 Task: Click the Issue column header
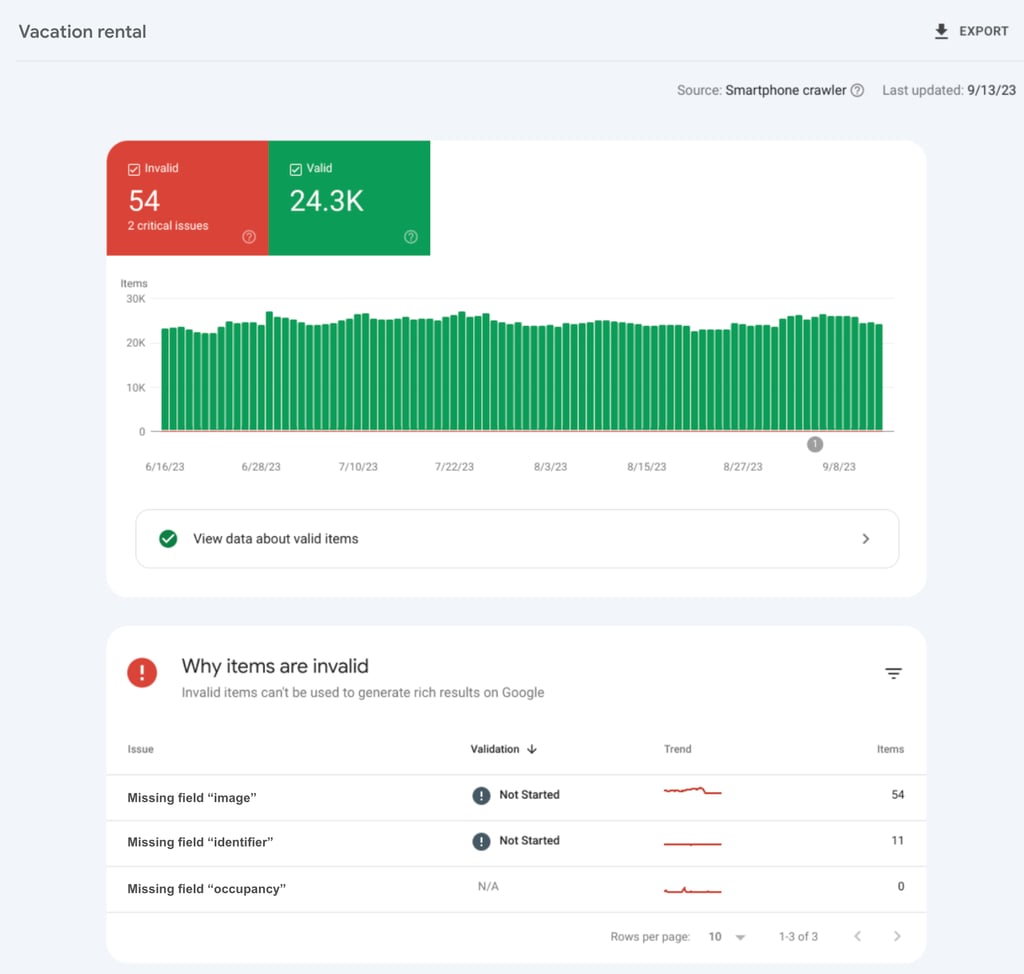coord(140,749)
